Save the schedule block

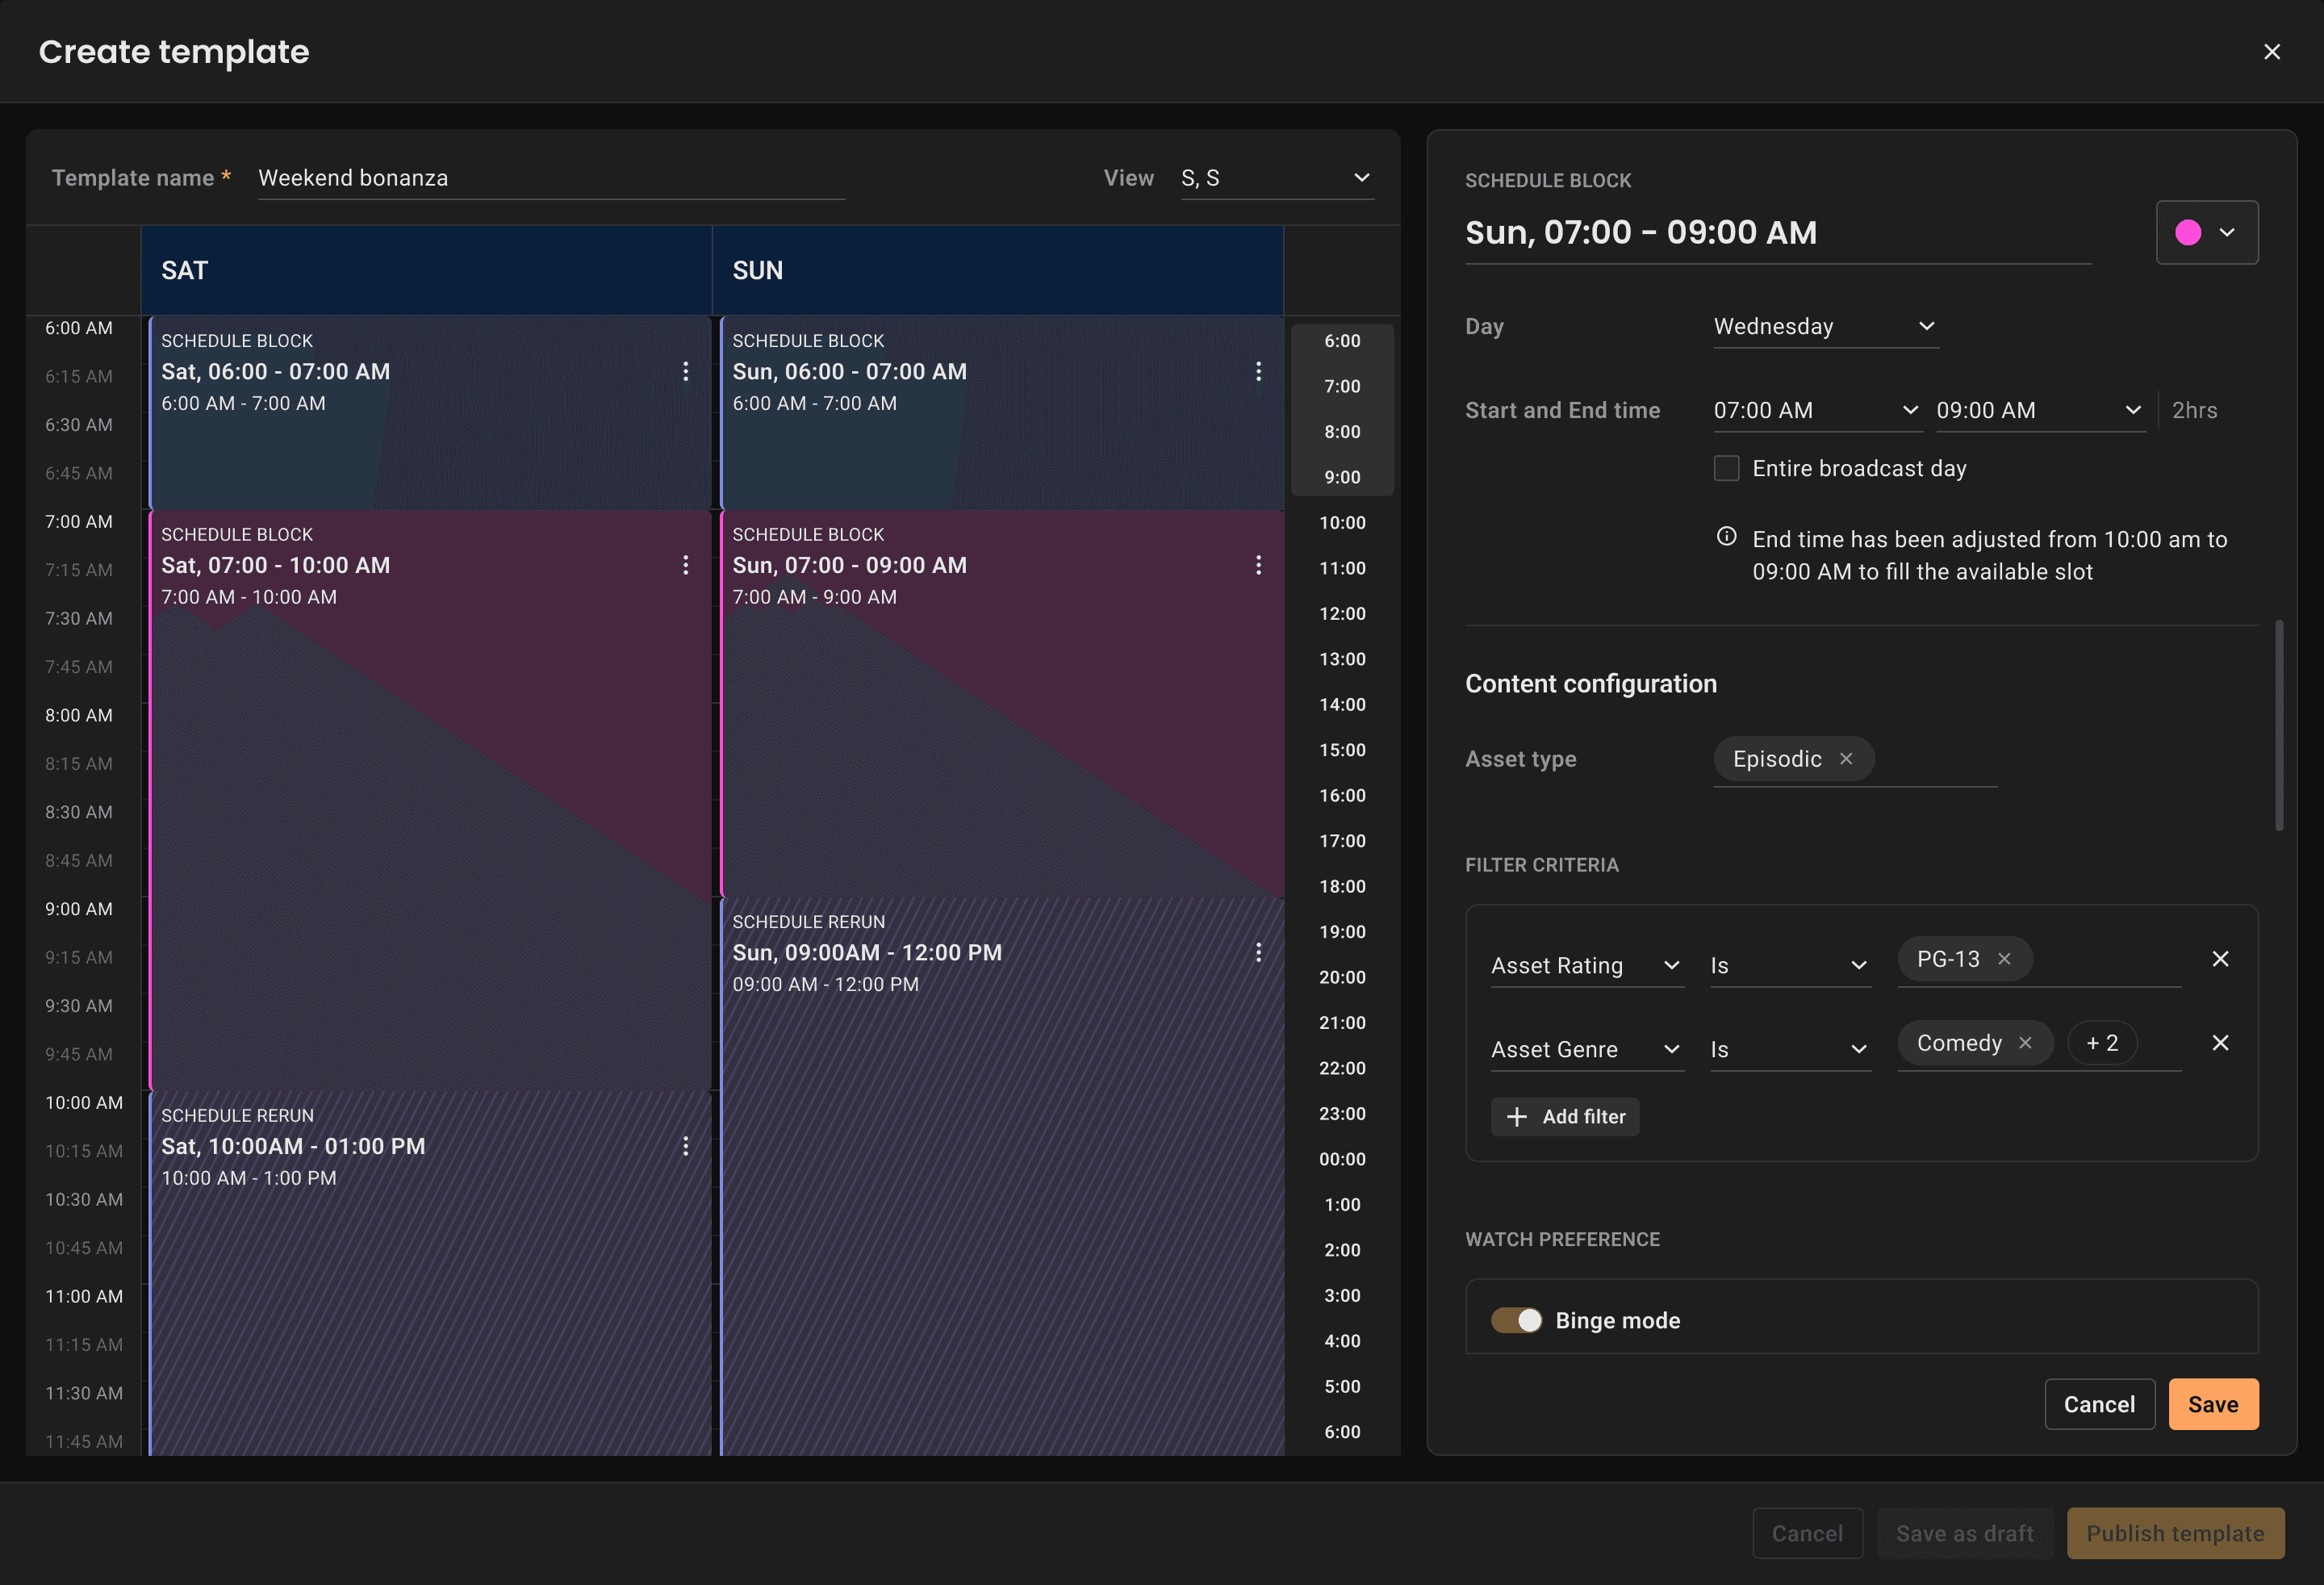pyautogui.click(x=2212, y=1404)
